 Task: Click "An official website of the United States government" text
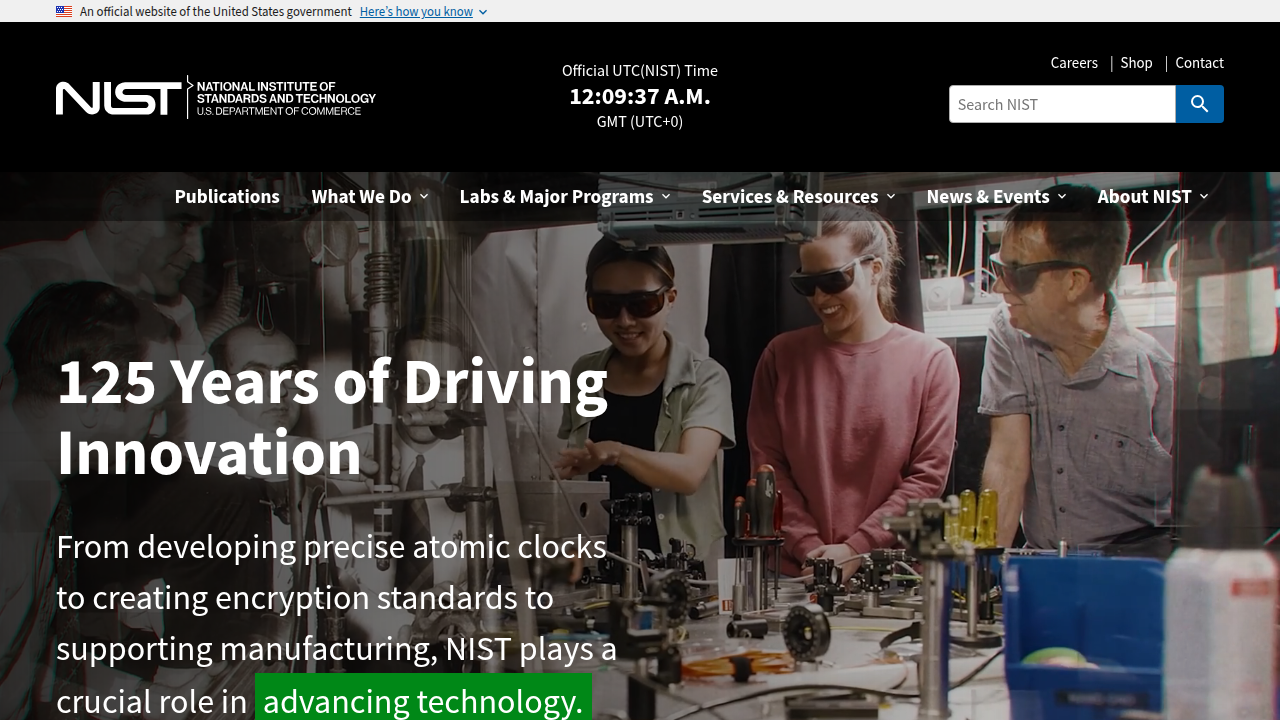point(216,12)
